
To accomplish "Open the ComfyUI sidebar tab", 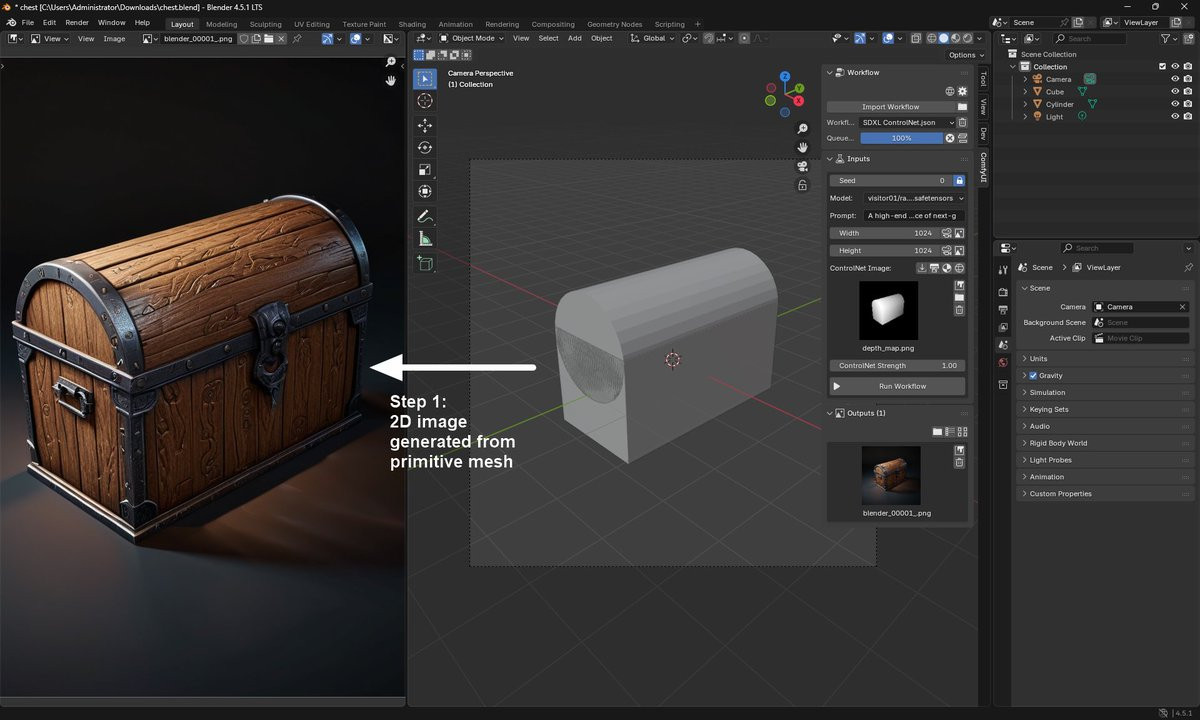I will (x=983, y=168).
